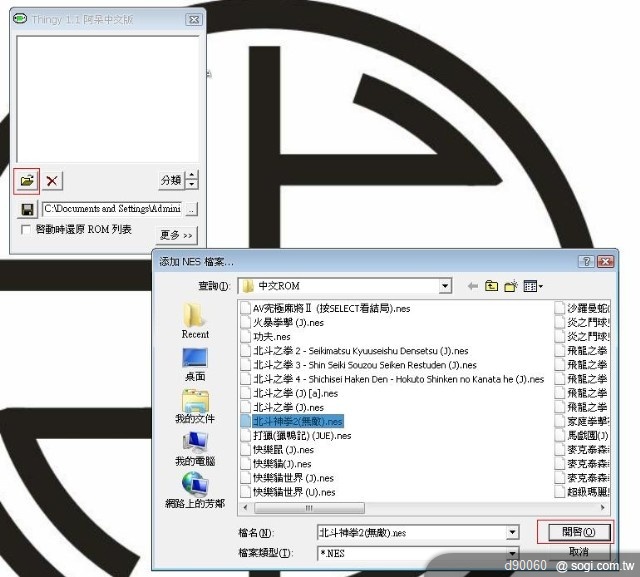
Task: Click the 分類 sort button
Action: pos(171,180)
